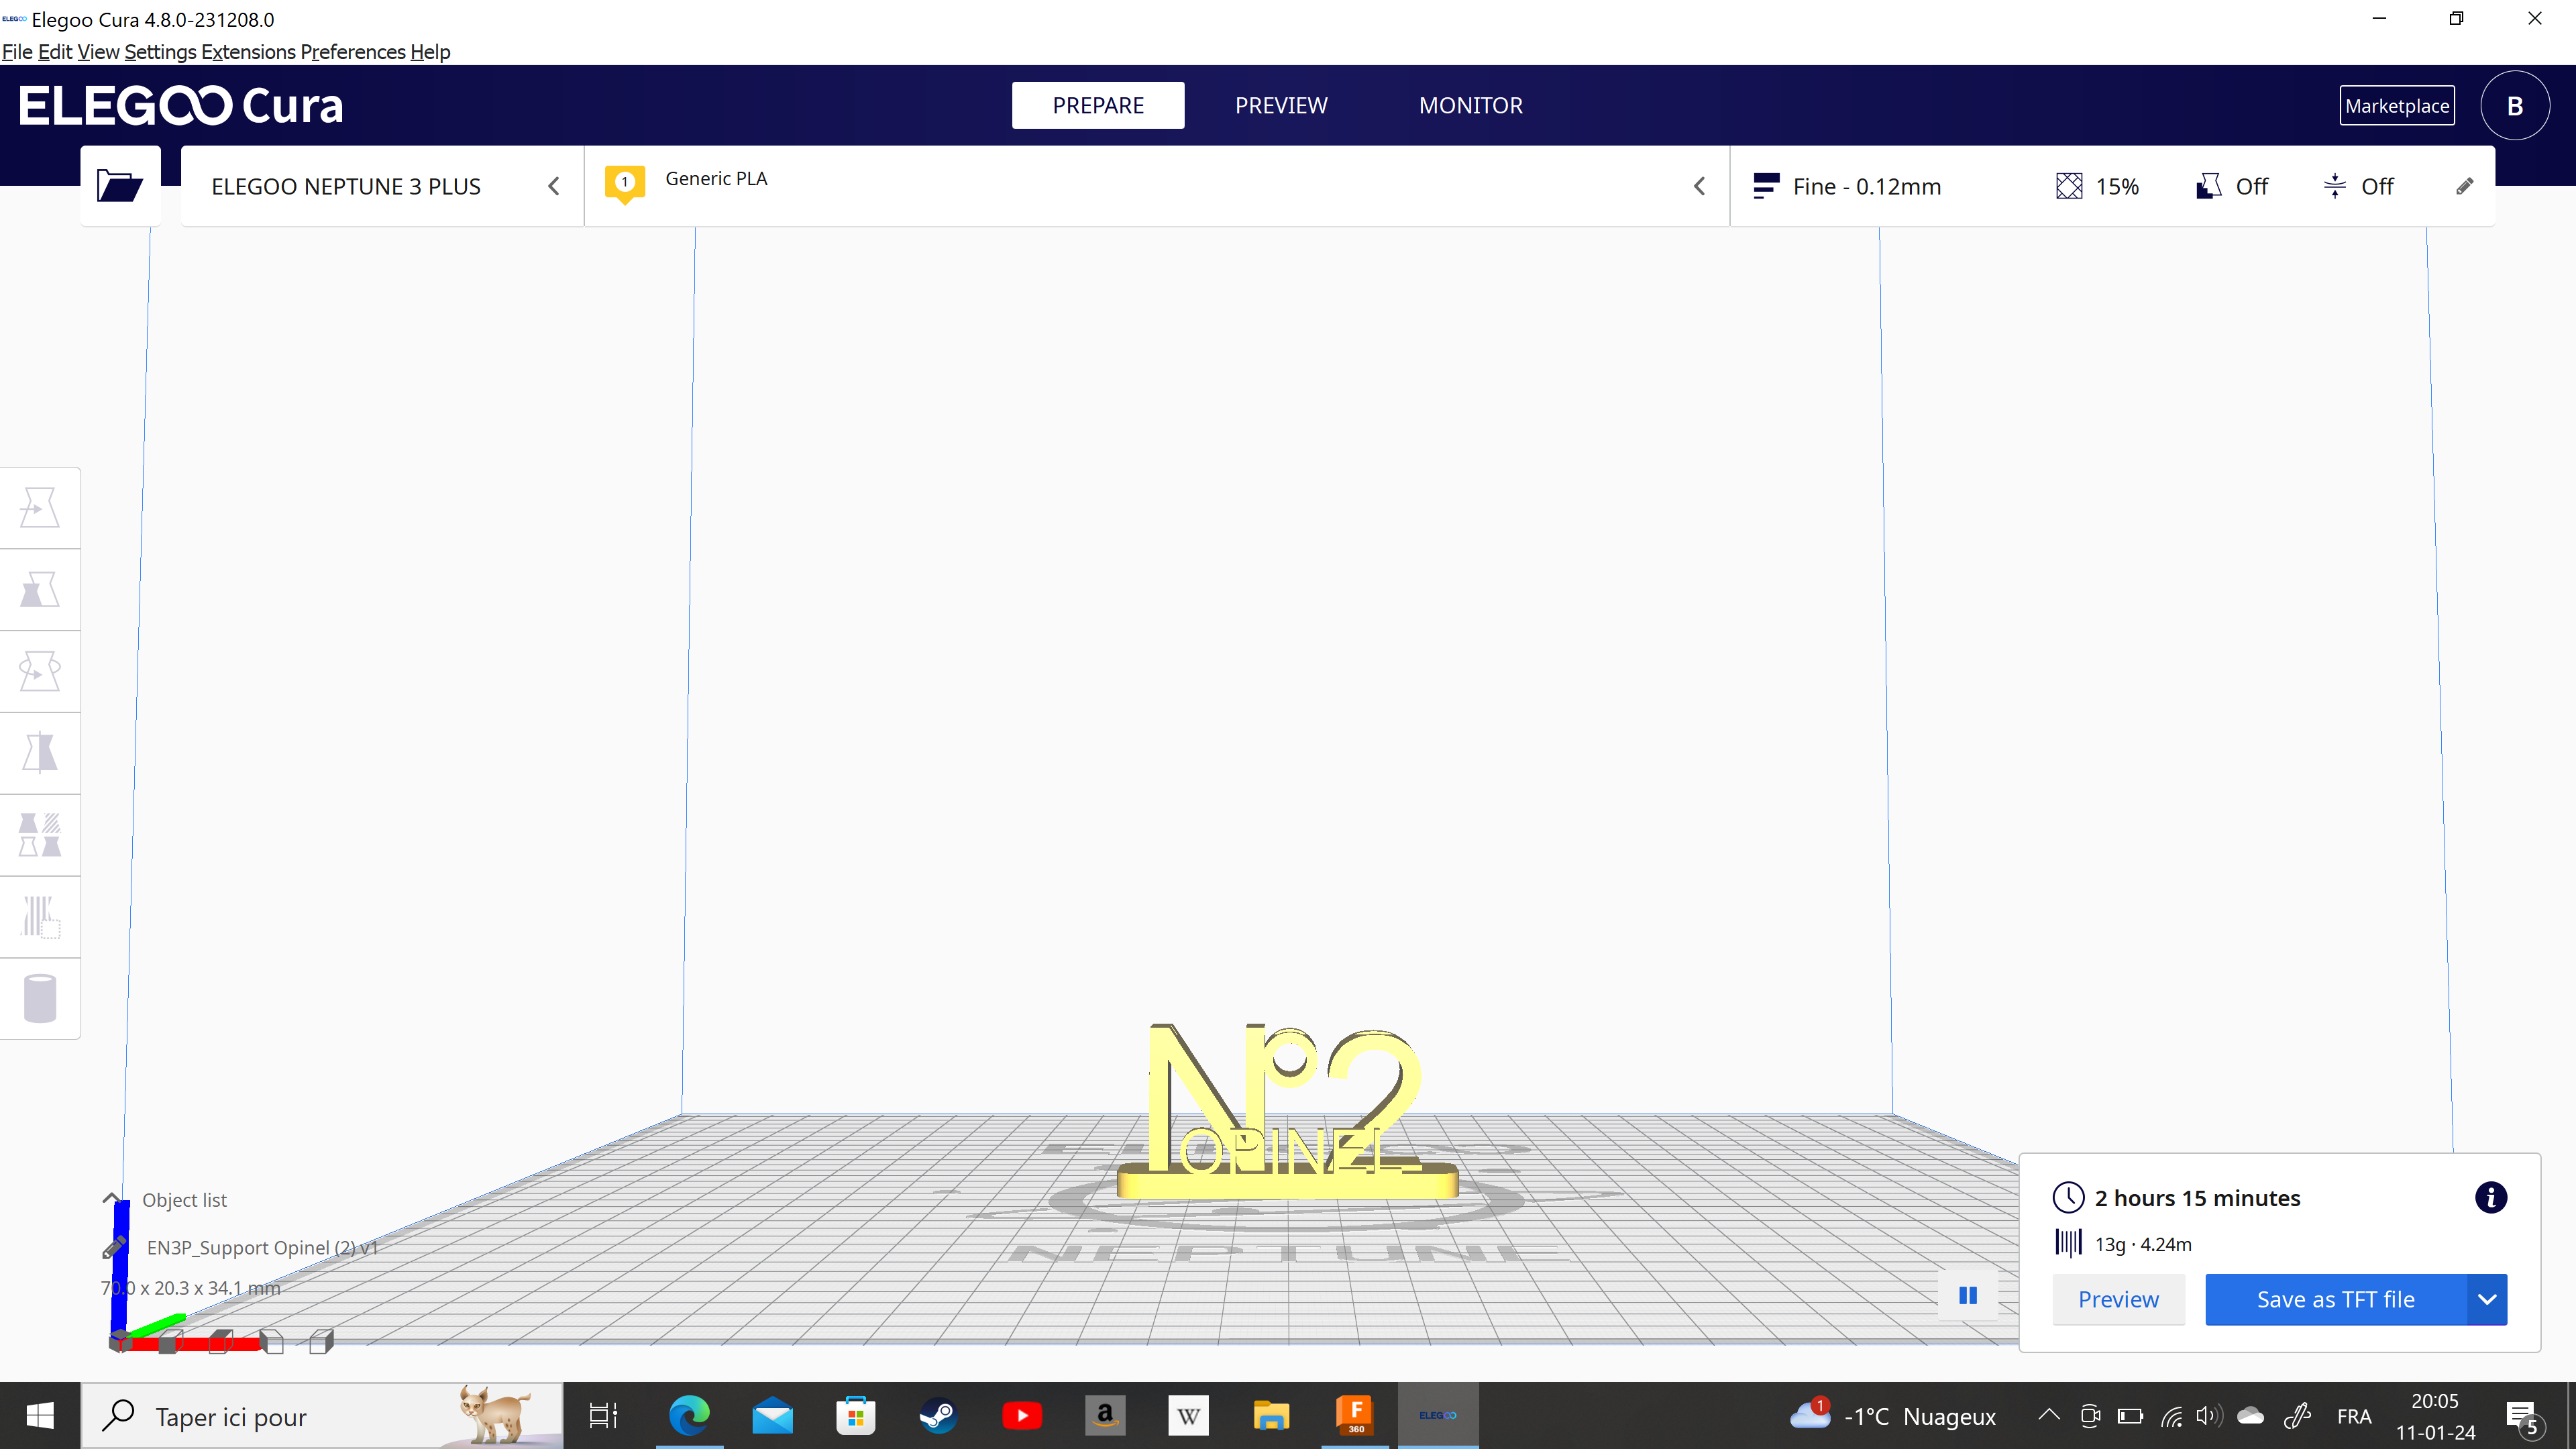Viewport: 2576px width, 1449px height.
Task: Click the scale object tool icon
Action: (x=39, y=589)
